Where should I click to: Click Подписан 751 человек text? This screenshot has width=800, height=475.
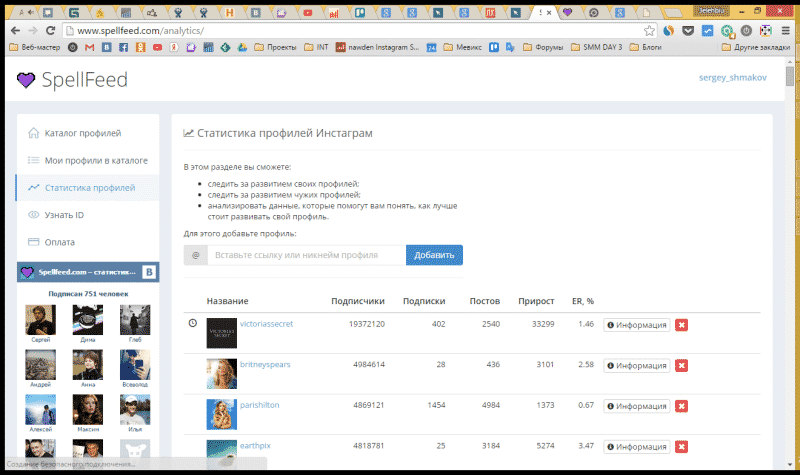88,294
